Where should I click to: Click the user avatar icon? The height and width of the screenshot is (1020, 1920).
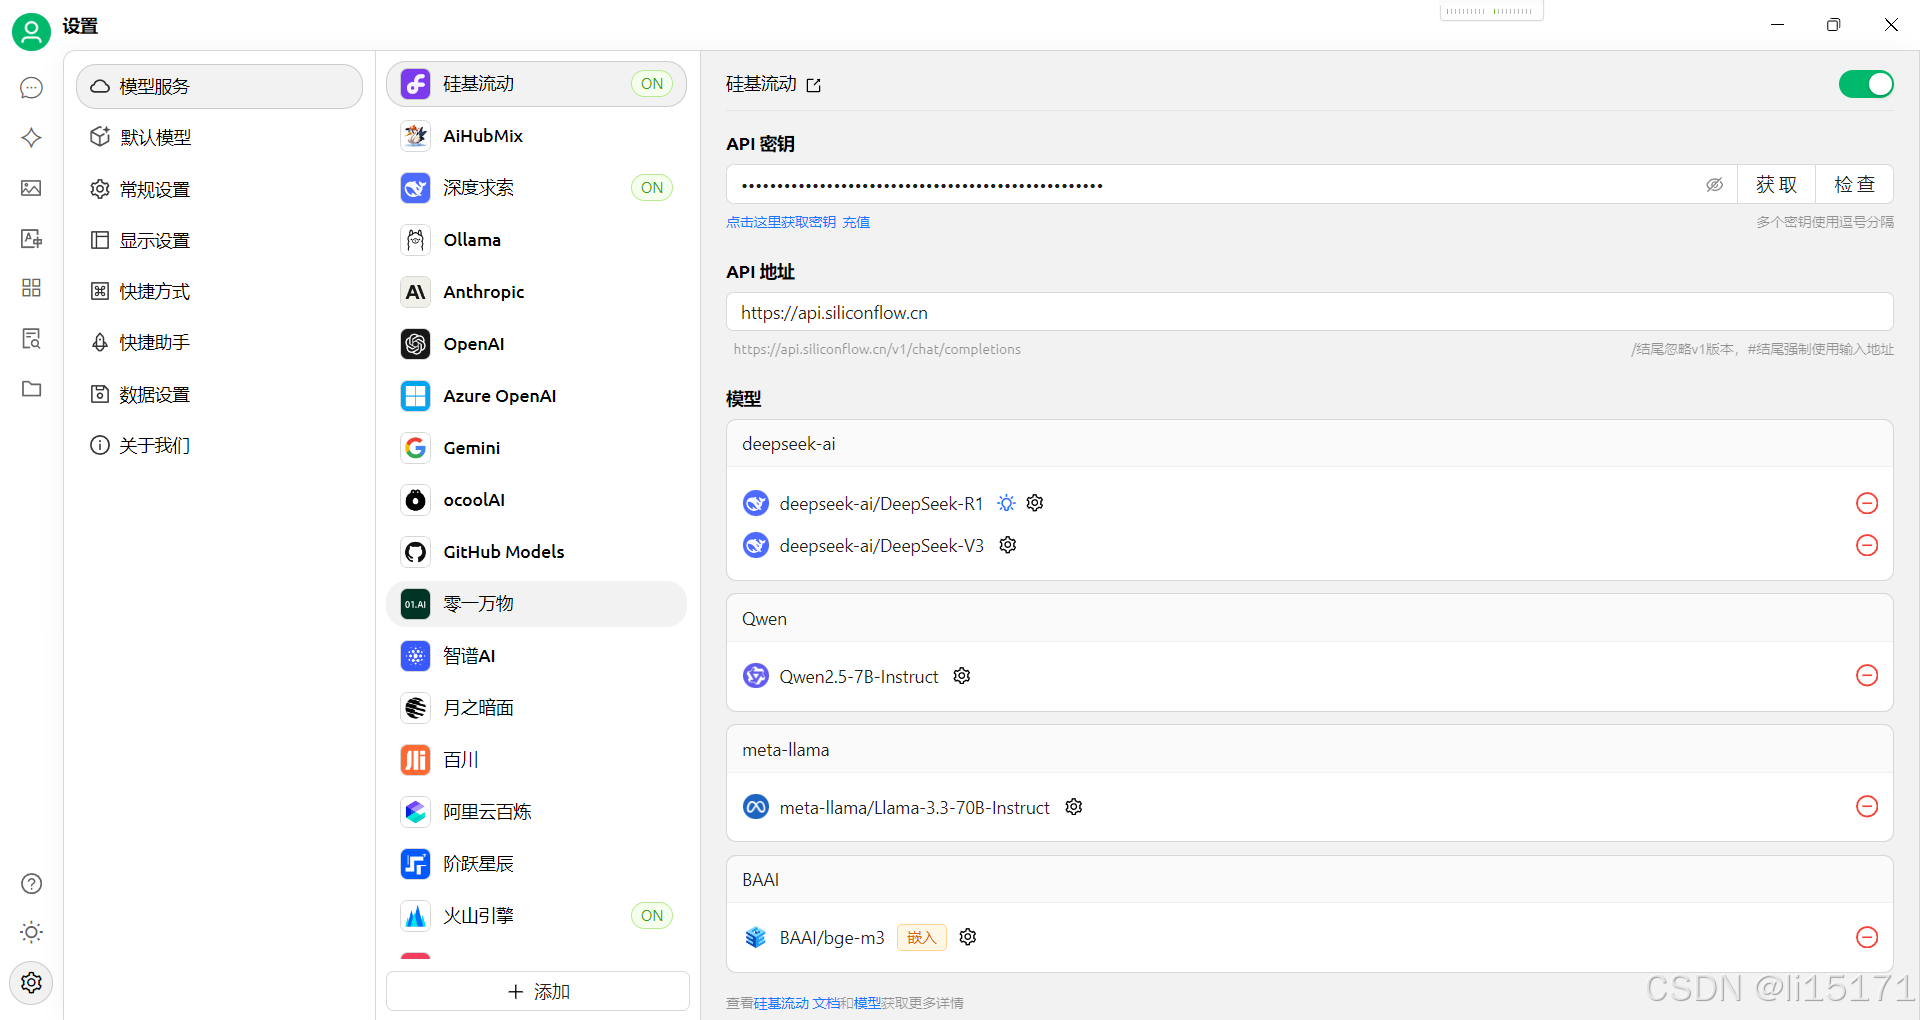pos(31,31)
